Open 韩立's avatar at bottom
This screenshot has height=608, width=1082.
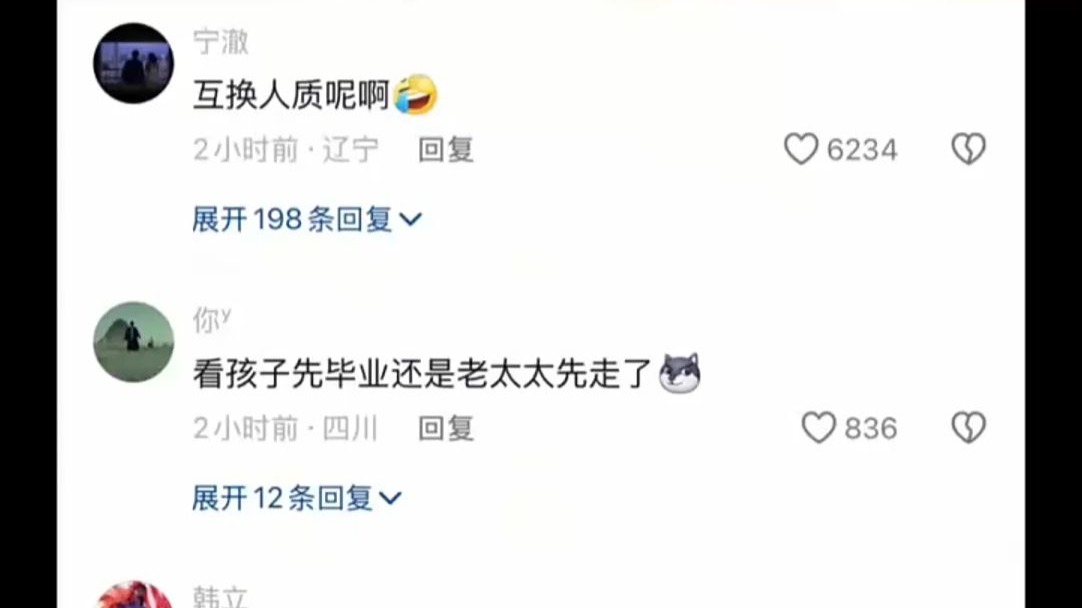(x=133, y=595)
